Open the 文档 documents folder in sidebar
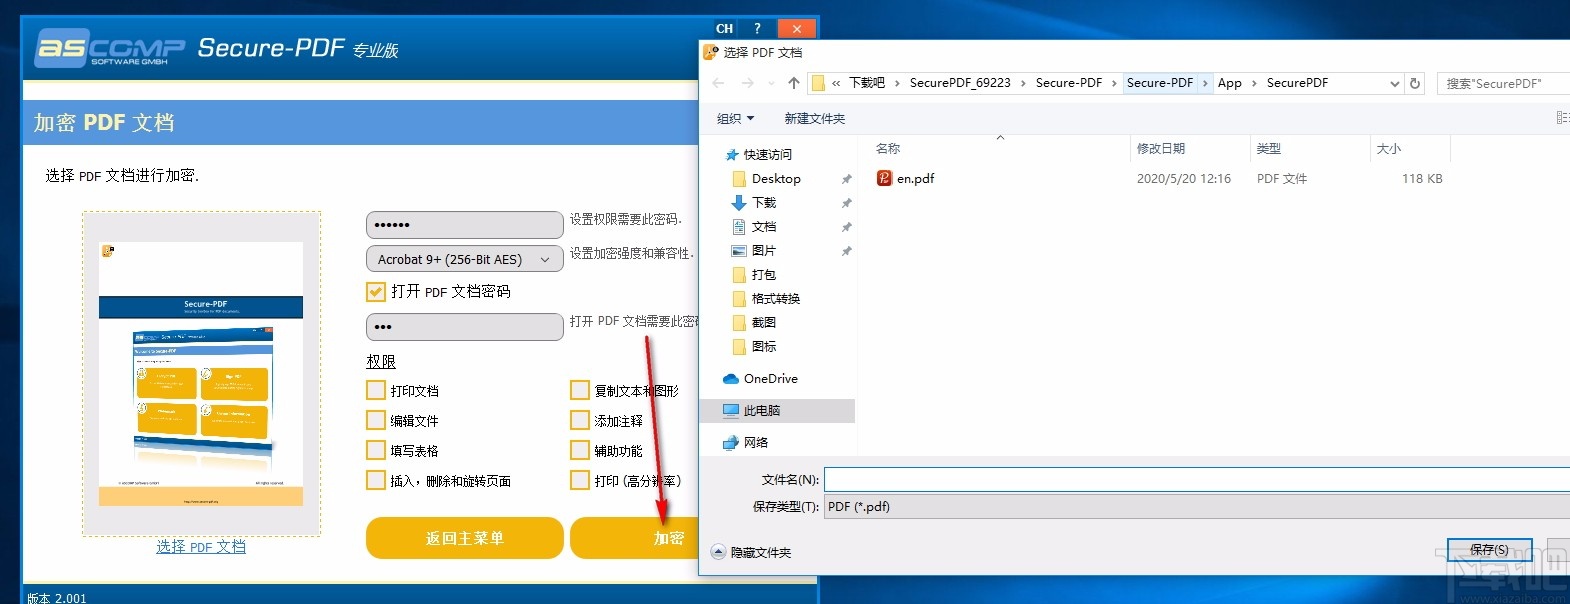 (764, 227)
